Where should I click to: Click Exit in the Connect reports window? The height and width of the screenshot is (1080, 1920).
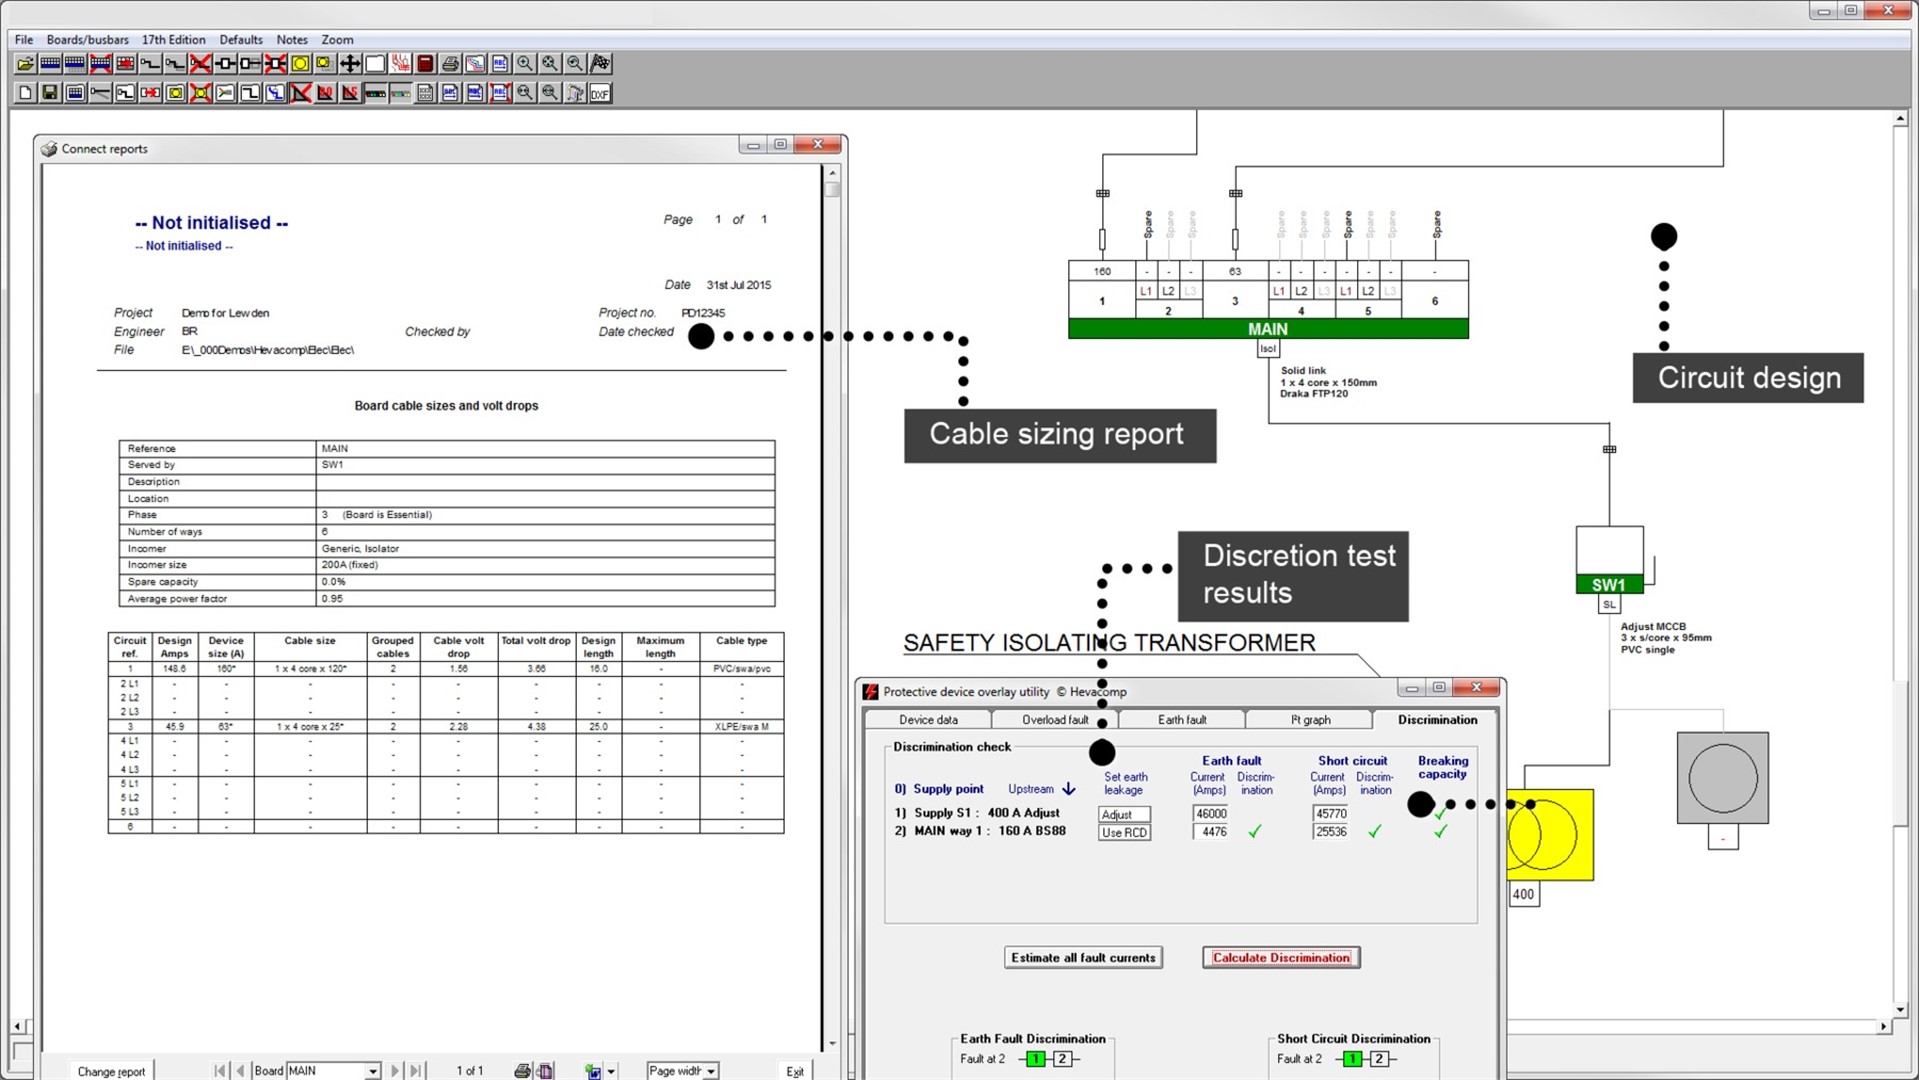click(794, 1071)
